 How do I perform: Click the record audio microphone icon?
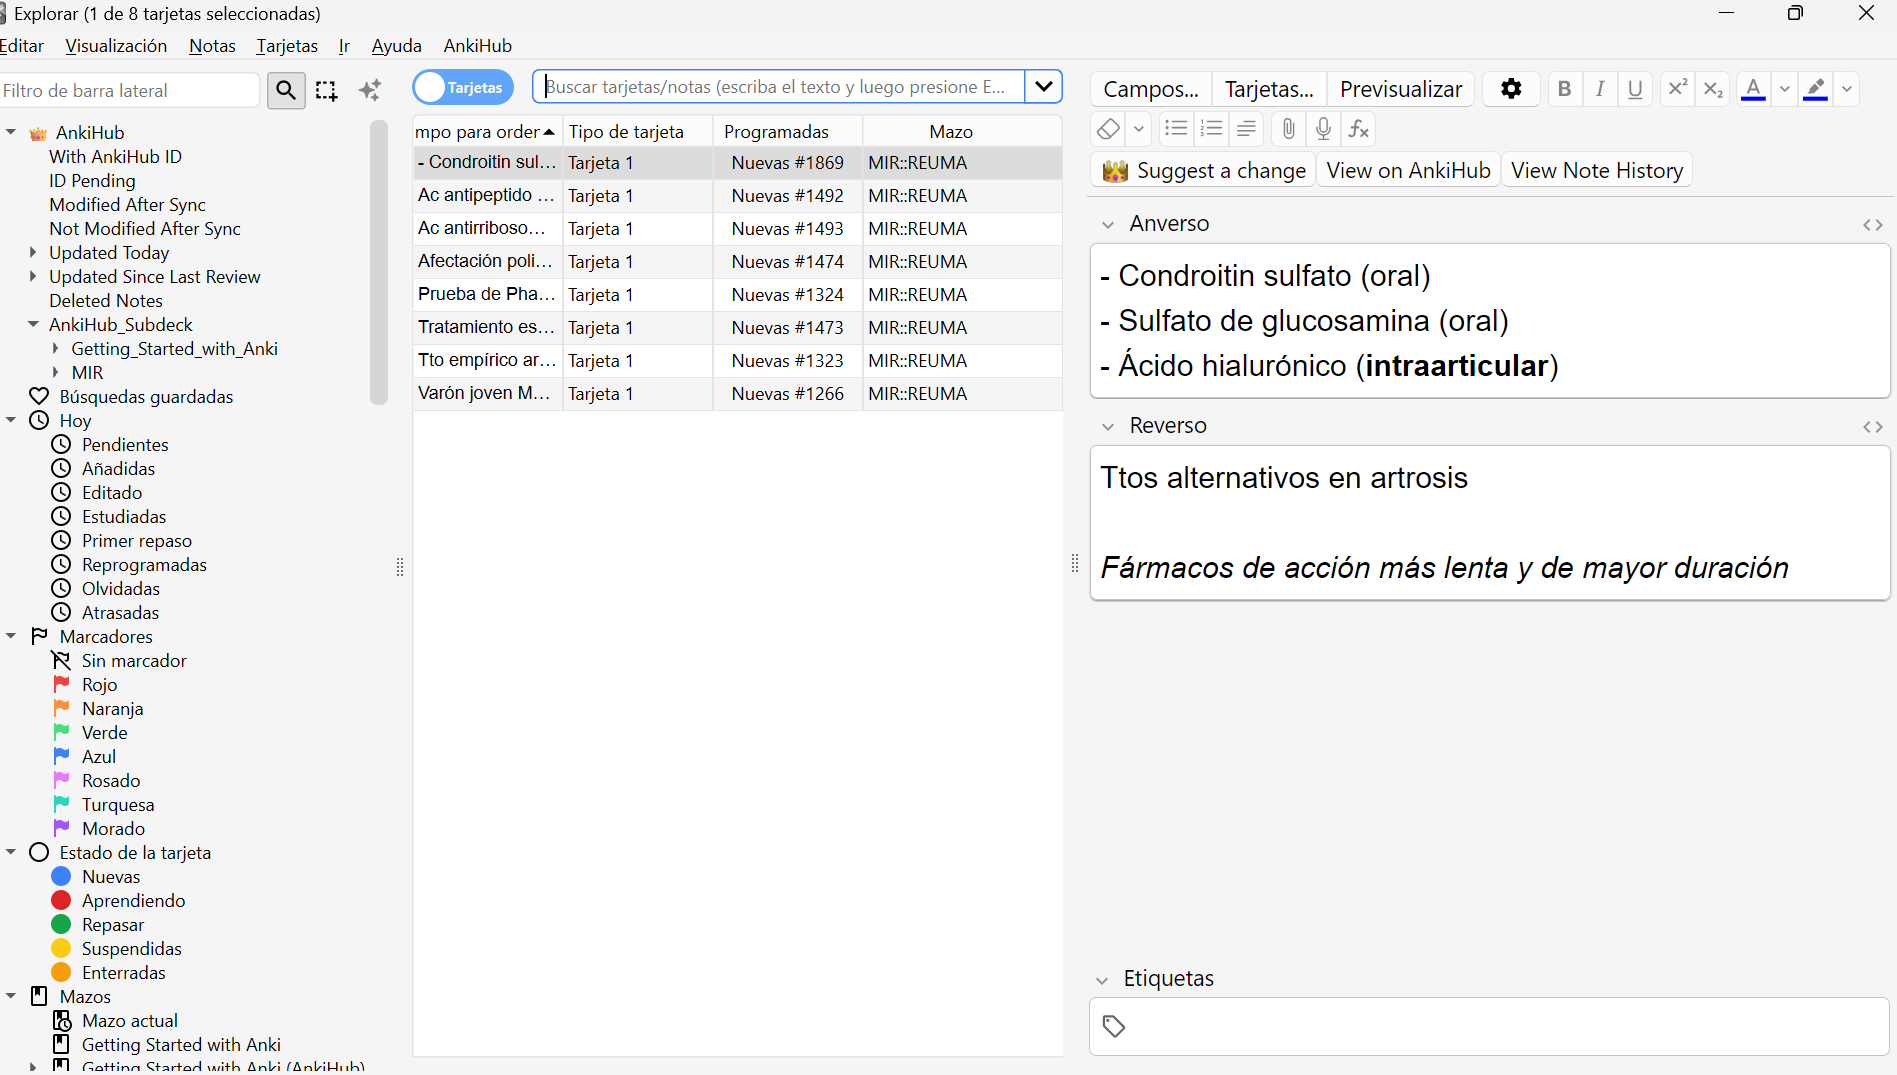tap(1323, 128)
